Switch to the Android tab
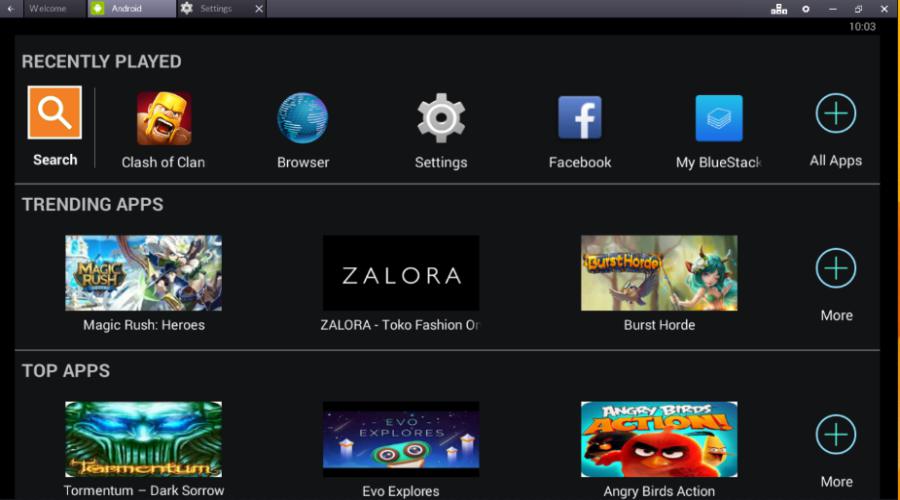 [x=132, y=9]
